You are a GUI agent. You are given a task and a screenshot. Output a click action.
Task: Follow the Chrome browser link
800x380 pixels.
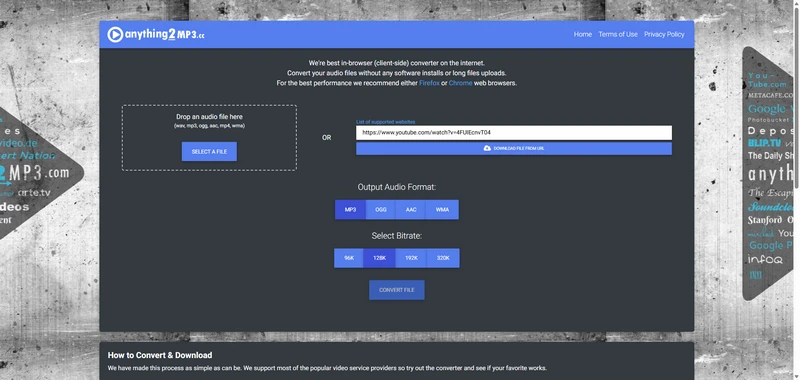click(x=460, y=83)
